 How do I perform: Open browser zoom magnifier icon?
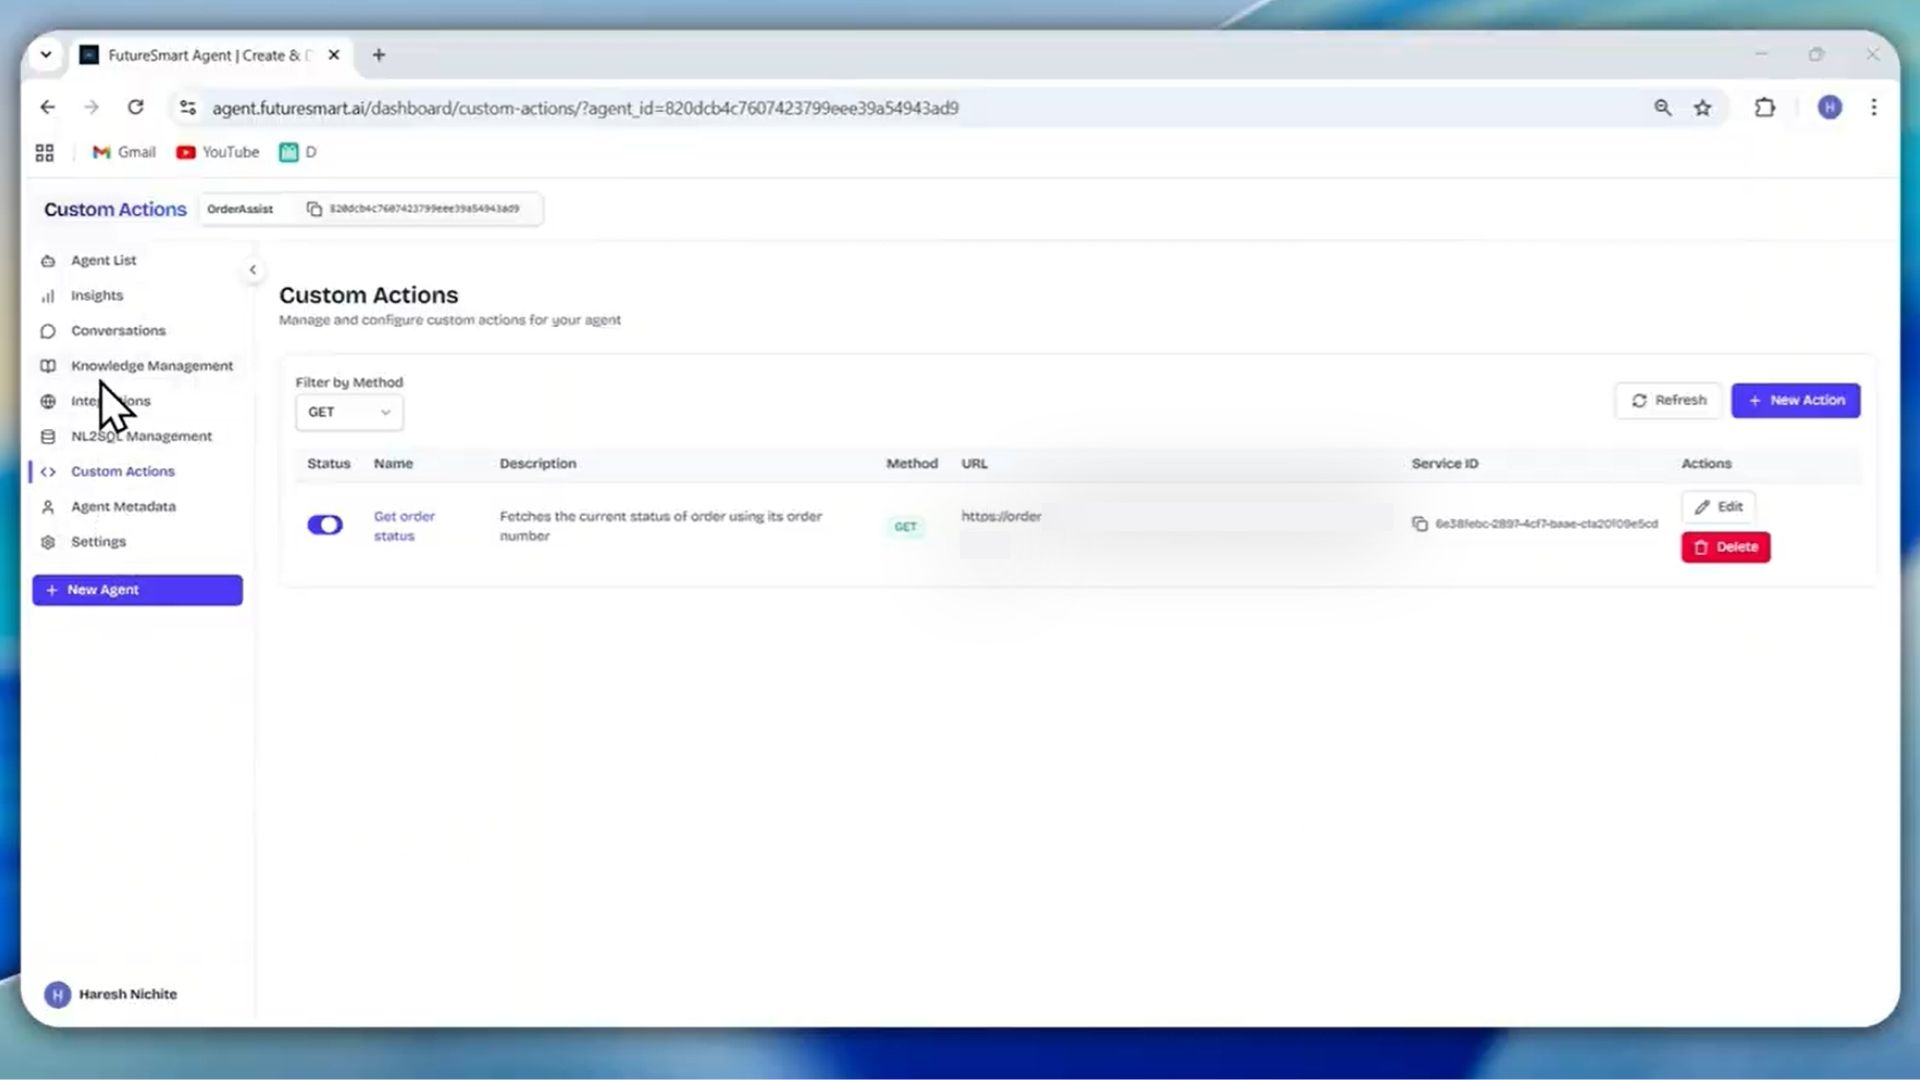pyautogui.click(x=1662, y=107)
